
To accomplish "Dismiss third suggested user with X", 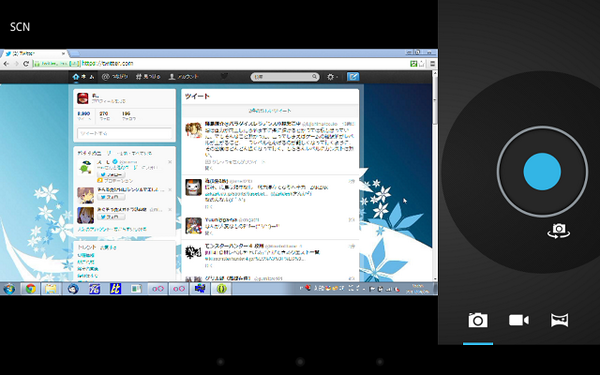I will click(x=170, y=210).
